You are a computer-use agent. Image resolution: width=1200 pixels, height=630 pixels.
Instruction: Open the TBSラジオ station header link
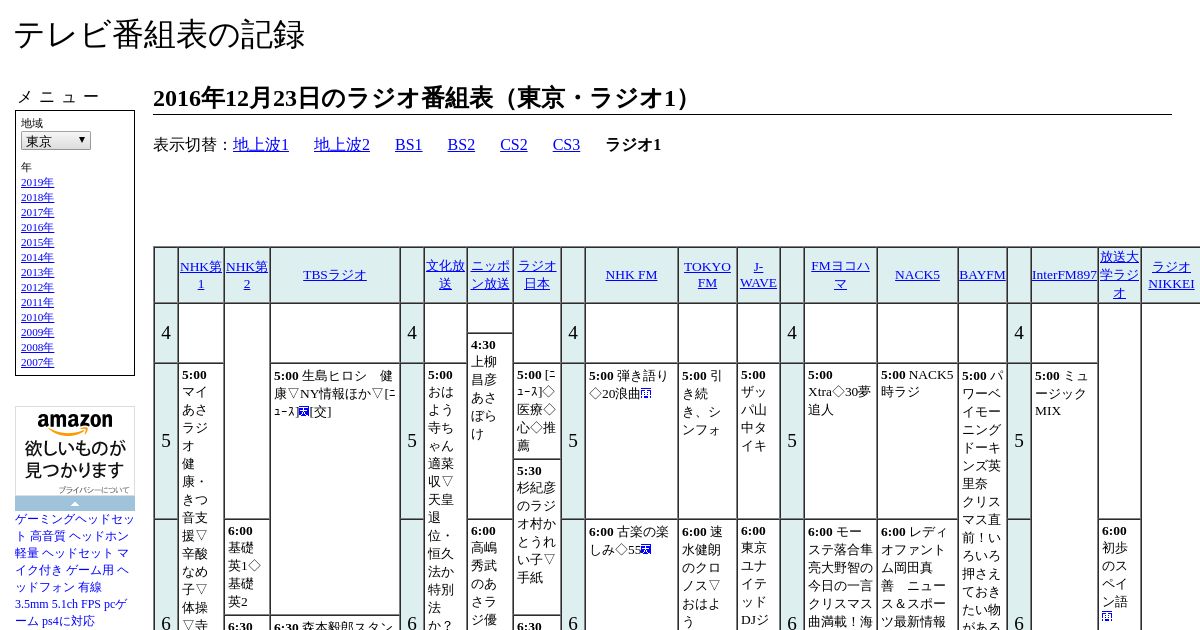335,275
